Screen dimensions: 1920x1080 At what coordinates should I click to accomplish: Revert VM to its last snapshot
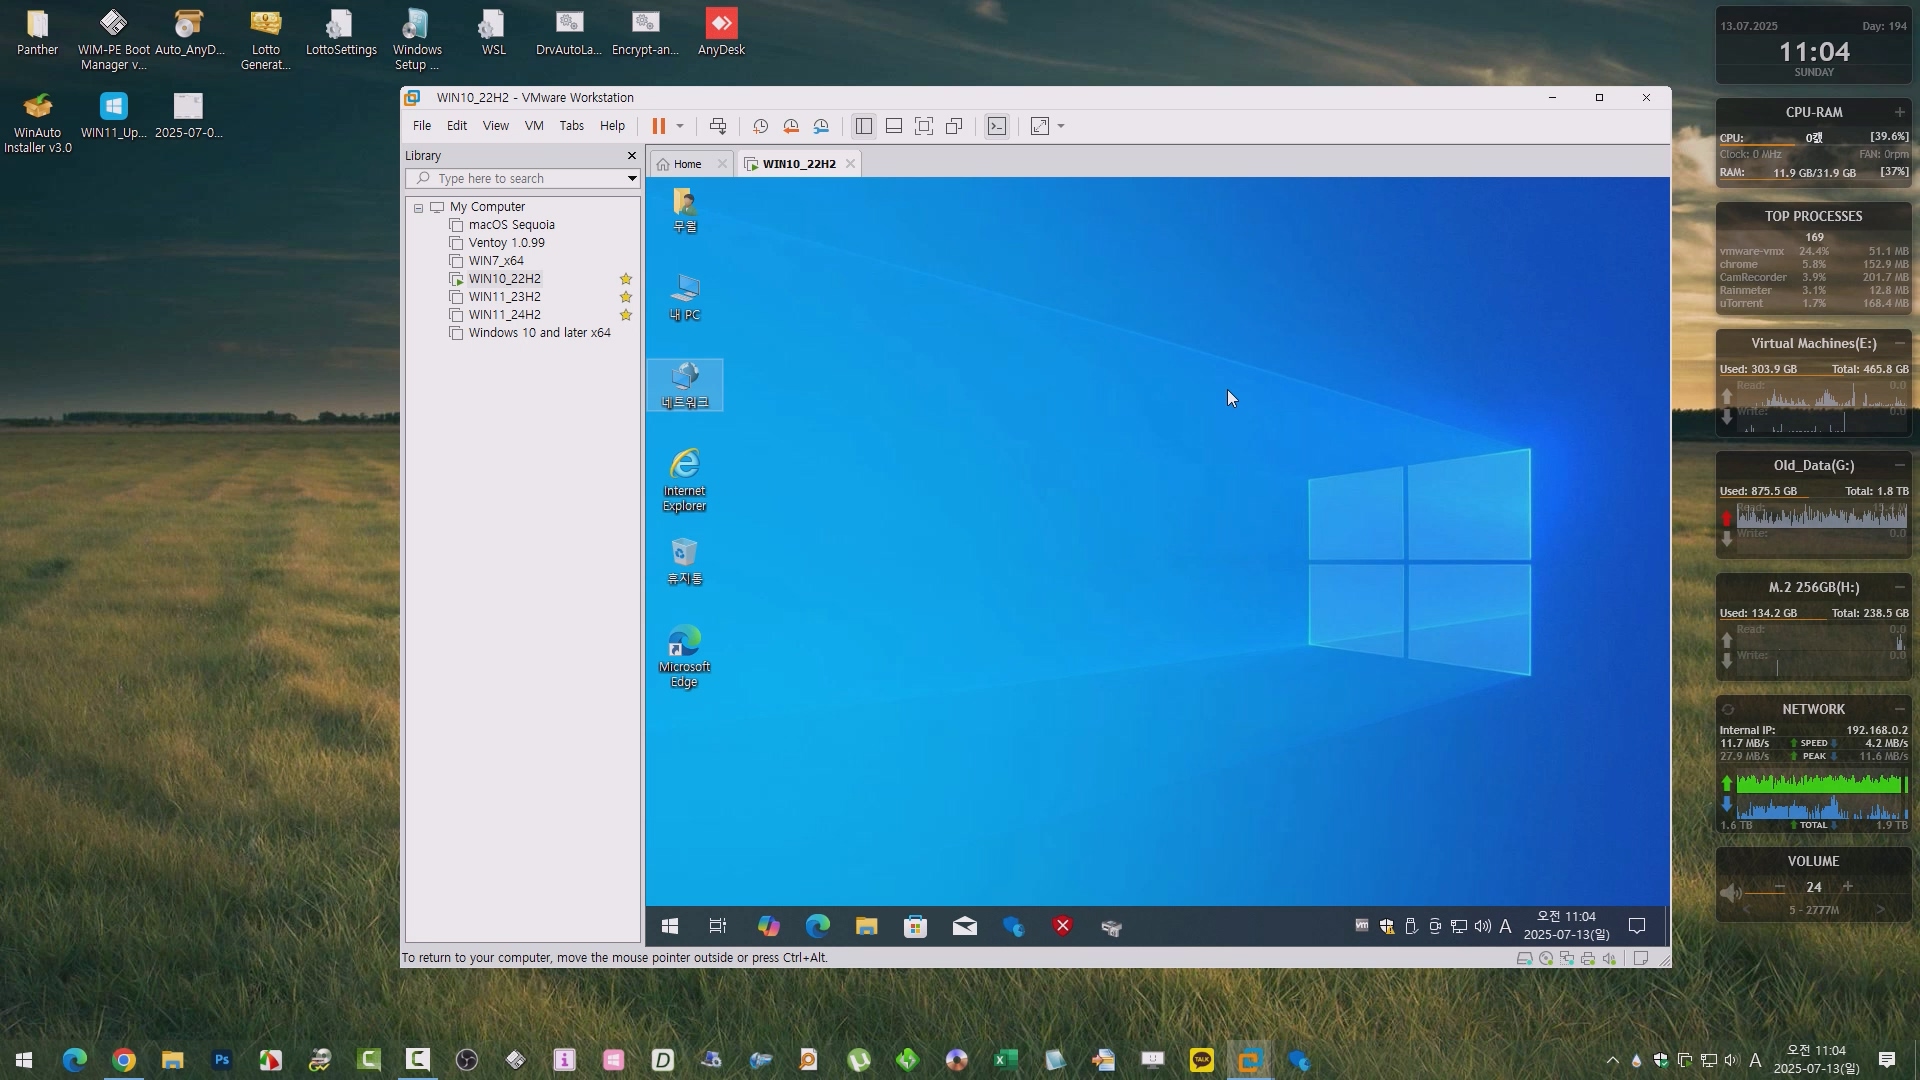tap(791, 126)
